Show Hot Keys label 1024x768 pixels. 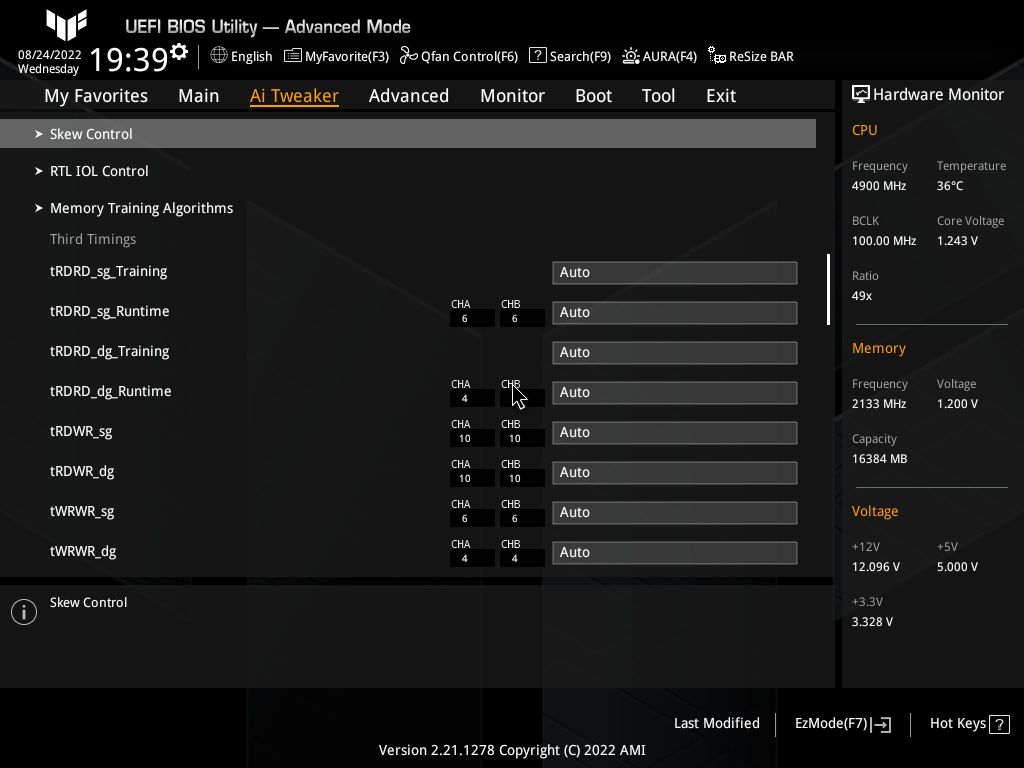[957, 723]
